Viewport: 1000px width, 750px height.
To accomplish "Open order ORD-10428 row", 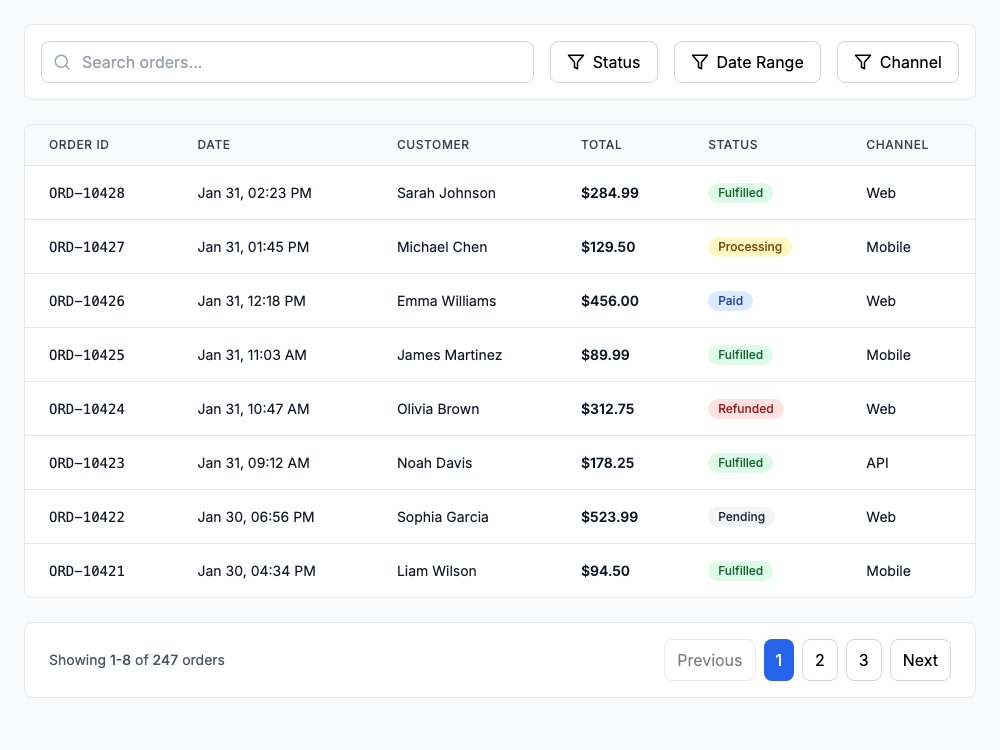I will tap(500, 193).
